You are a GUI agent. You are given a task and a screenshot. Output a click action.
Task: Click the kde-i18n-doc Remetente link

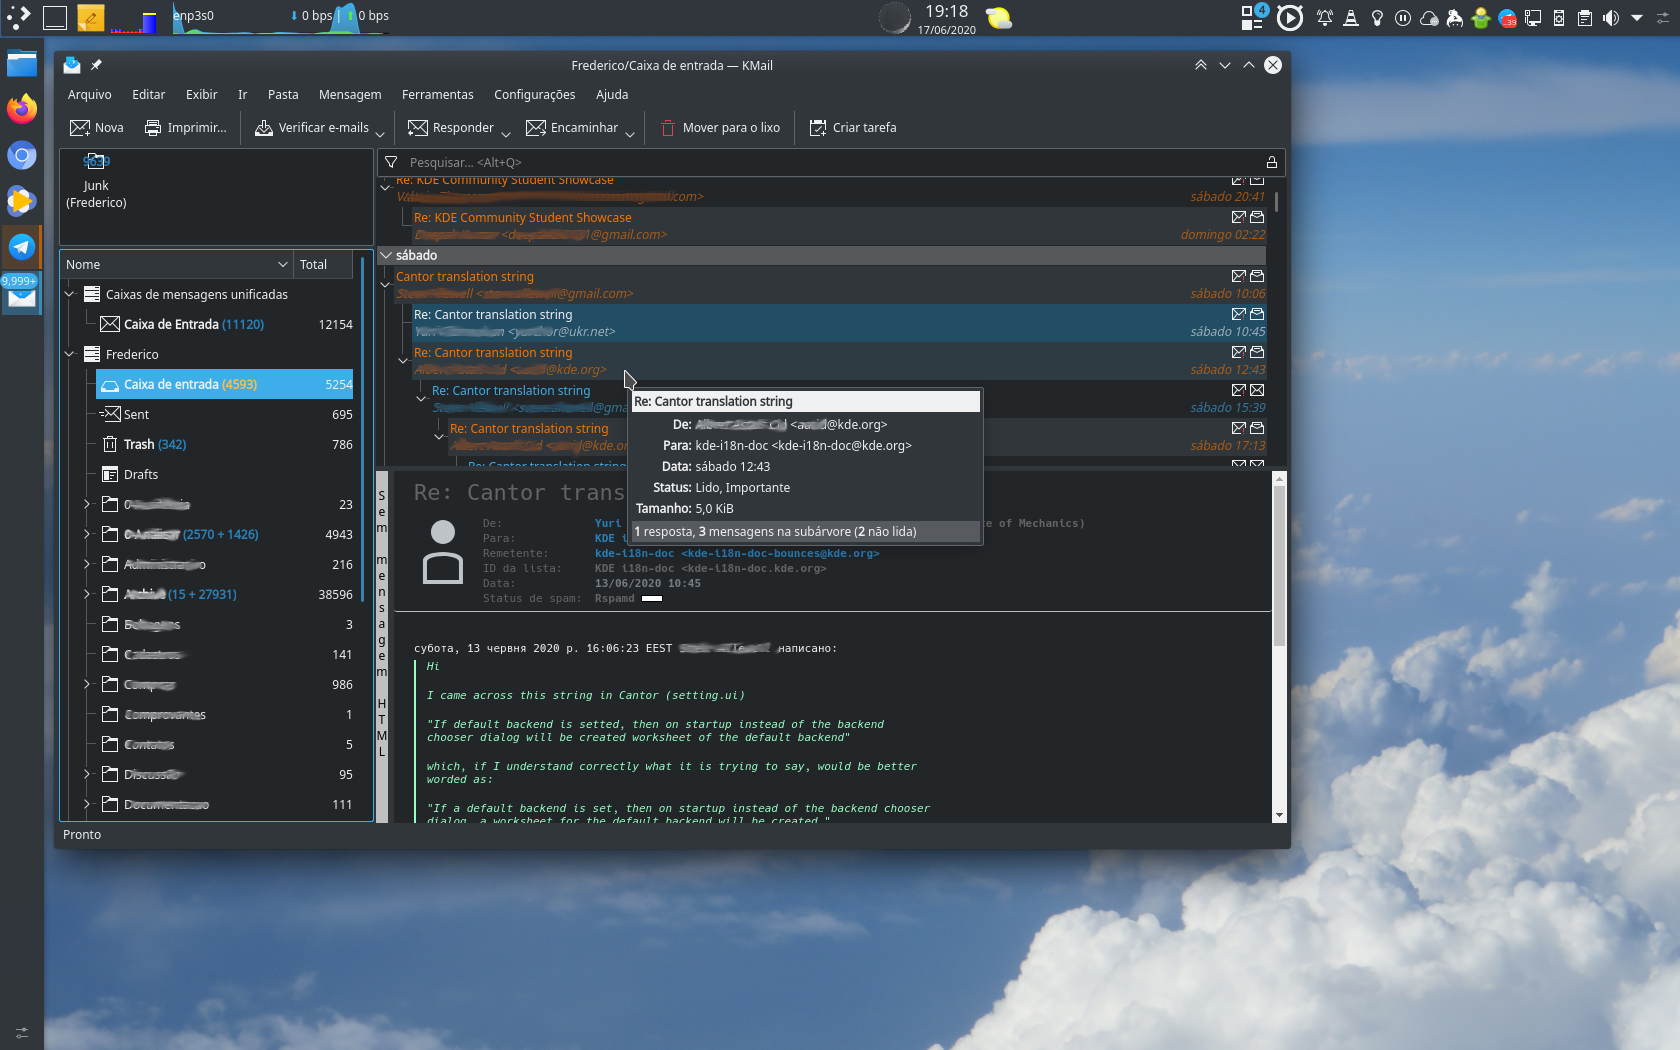[x=737, y=553]
